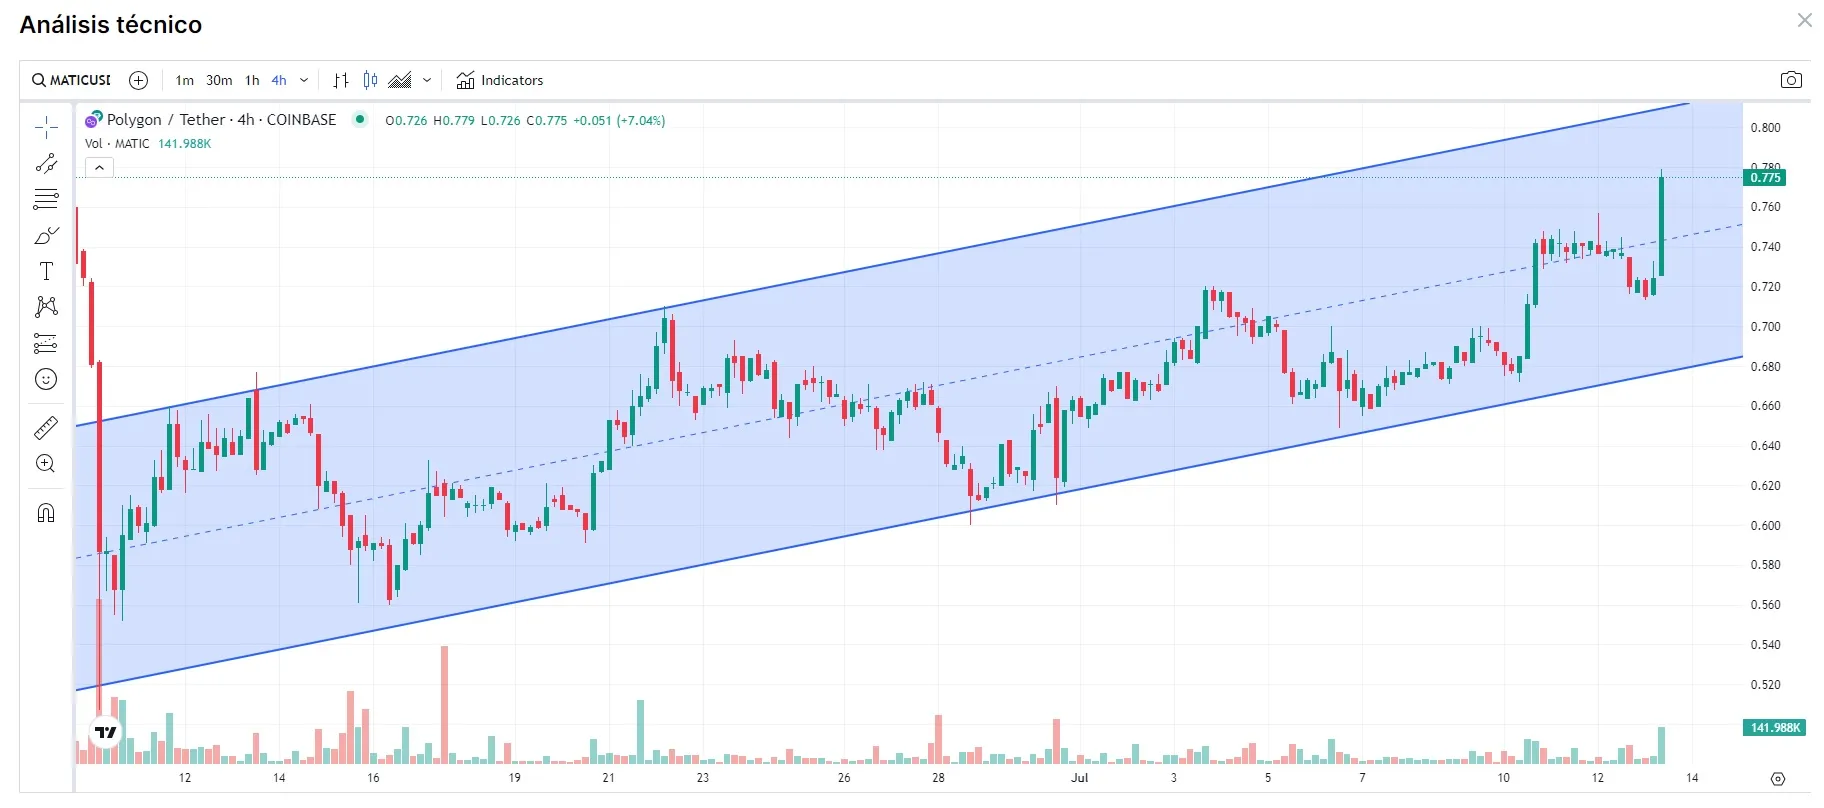Viewport: 1824px width, 808px height.
Task: Click the 21 date axis label
Action: [608, 778]
